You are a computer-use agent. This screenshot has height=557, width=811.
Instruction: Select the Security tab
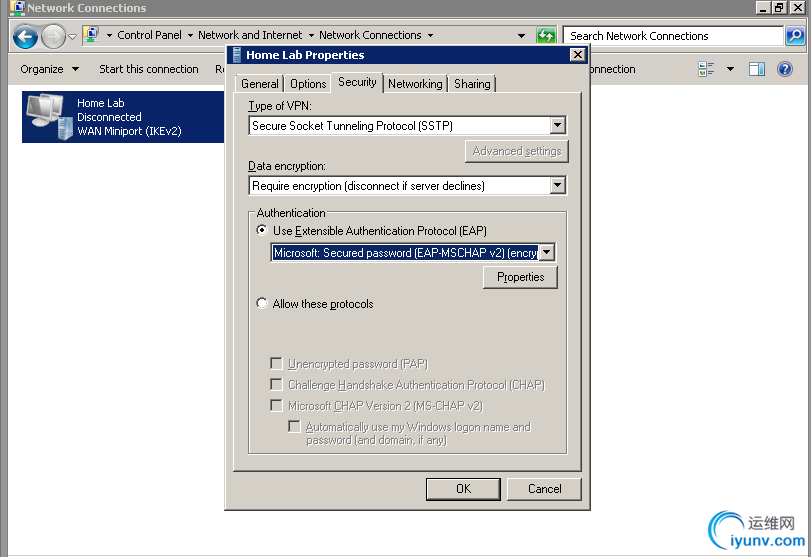357,82
